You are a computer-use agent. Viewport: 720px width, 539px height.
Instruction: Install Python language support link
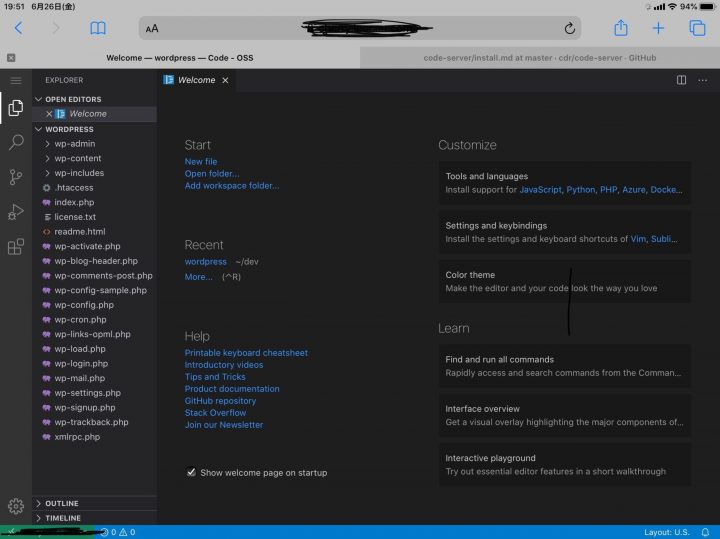coord(580,190)
